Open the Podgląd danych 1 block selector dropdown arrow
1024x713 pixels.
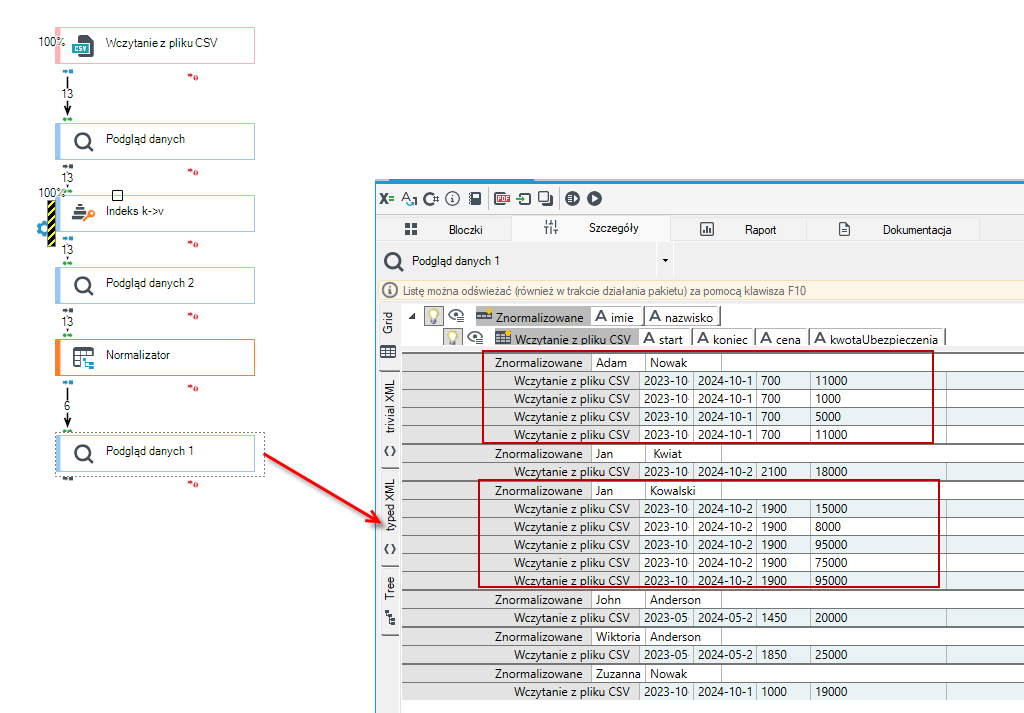coord(665,261)
